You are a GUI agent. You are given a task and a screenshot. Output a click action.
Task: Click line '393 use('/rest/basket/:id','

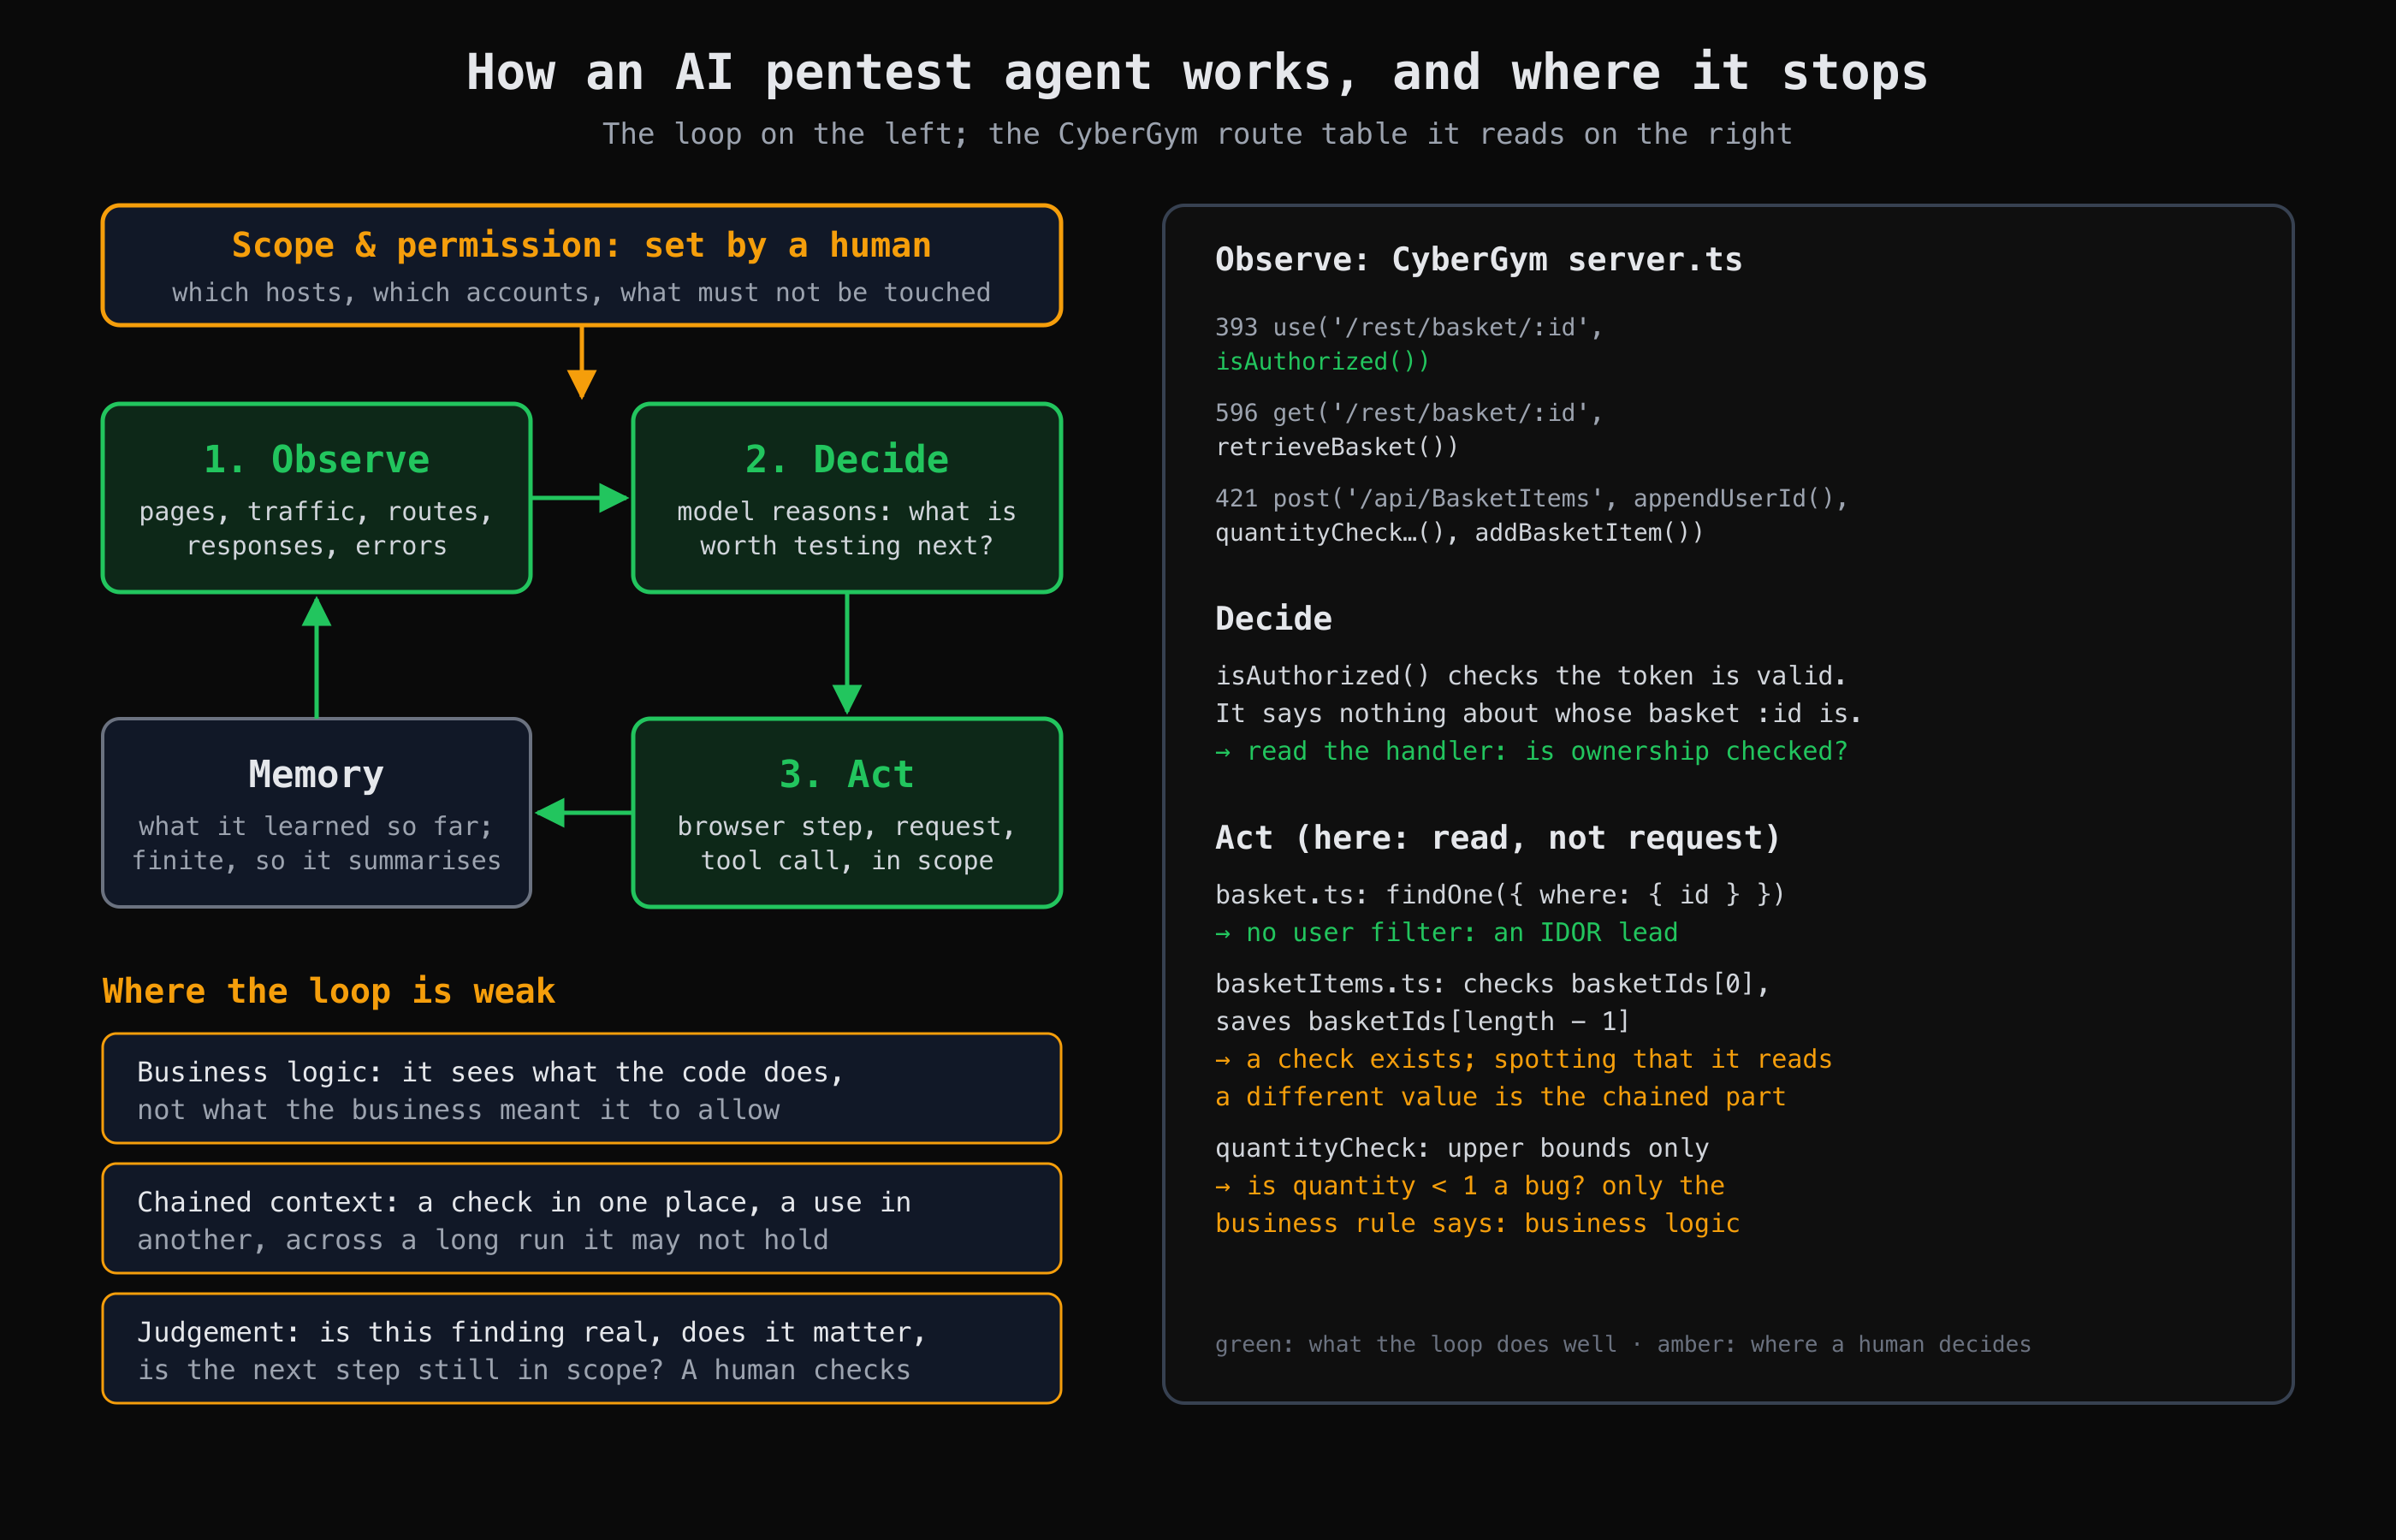coord(1409,327)
